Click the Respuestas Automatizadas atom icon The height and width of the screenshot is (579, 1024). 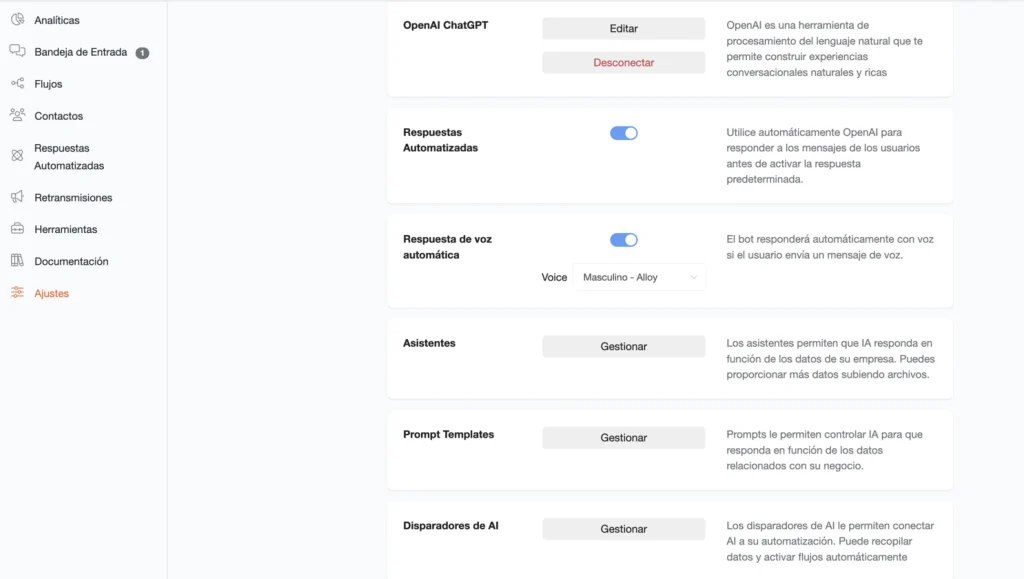tap(18, 155)
